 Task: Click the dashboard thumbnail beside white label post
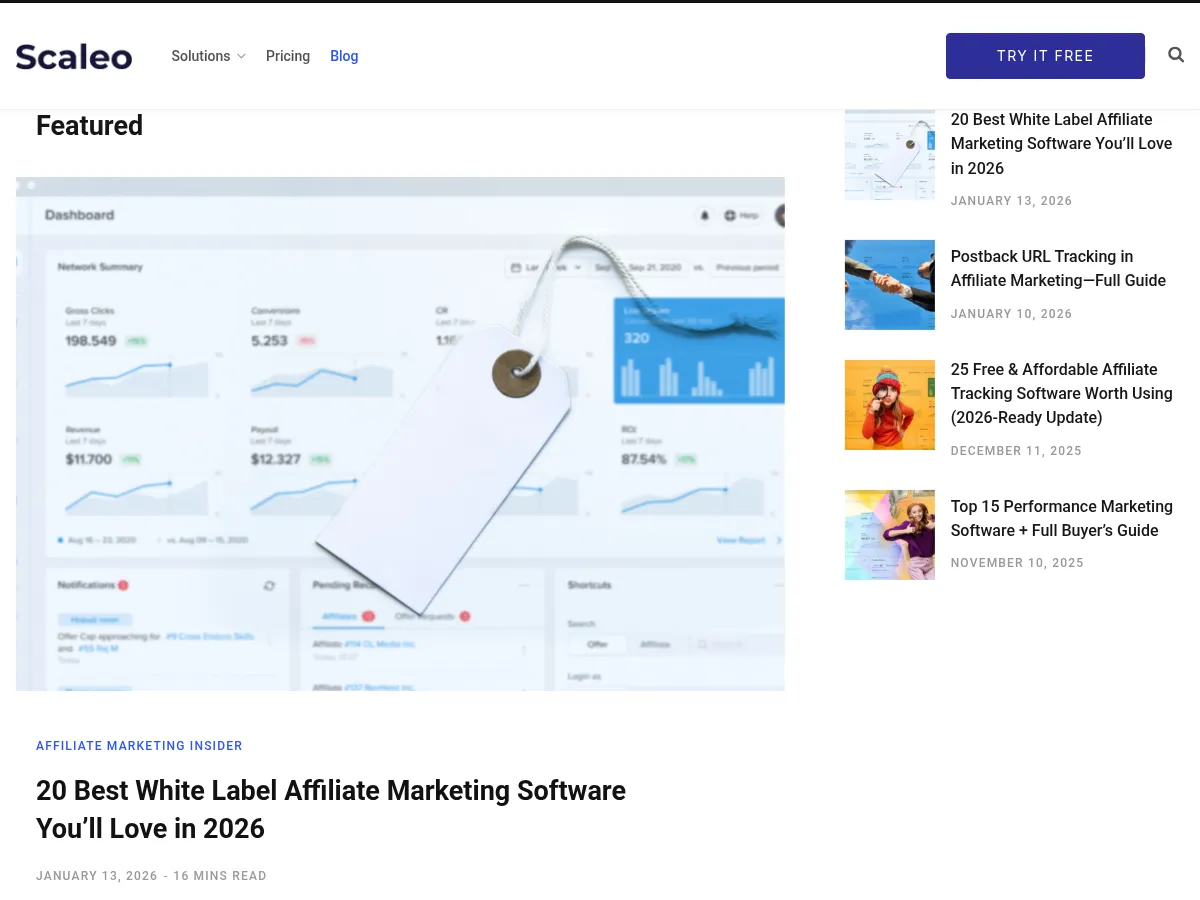[889, 154]
